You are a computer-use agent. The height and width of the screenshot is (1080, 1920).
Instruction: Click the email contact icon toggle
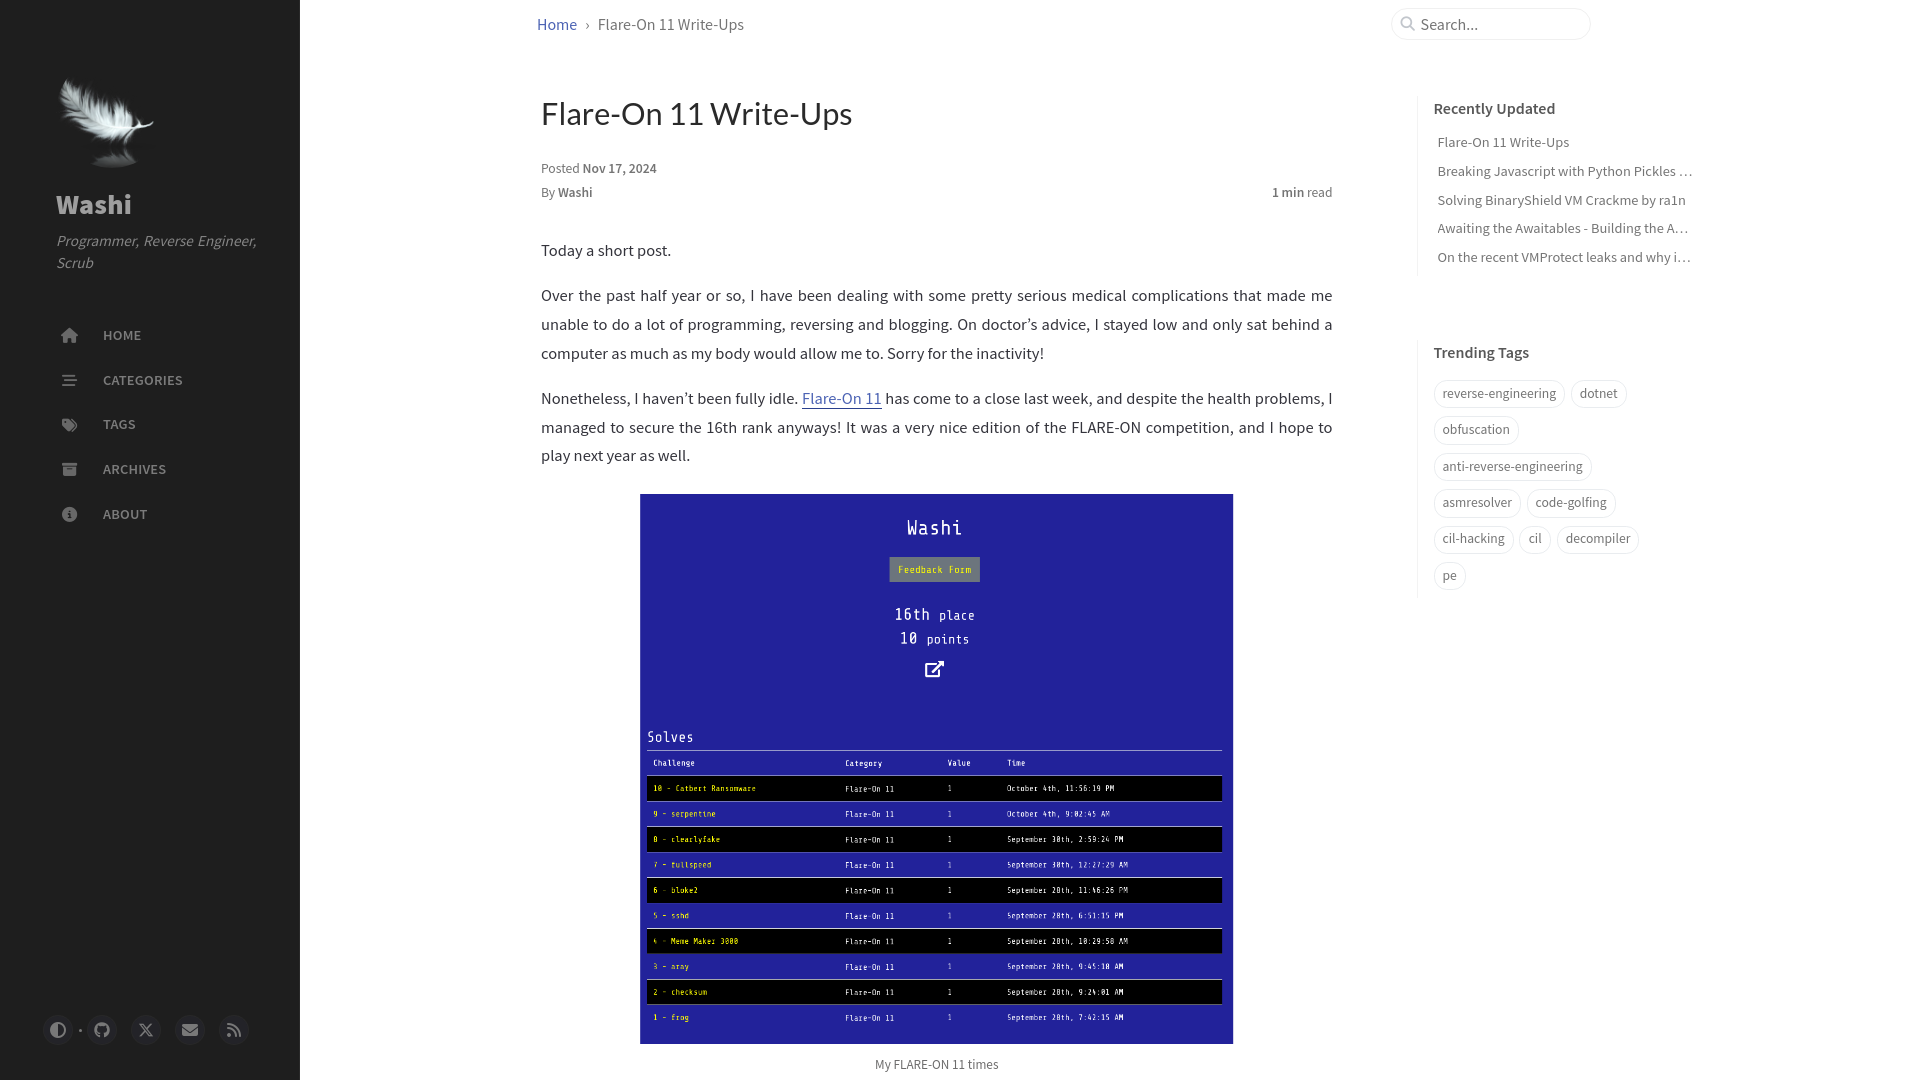coord(190,1030)
